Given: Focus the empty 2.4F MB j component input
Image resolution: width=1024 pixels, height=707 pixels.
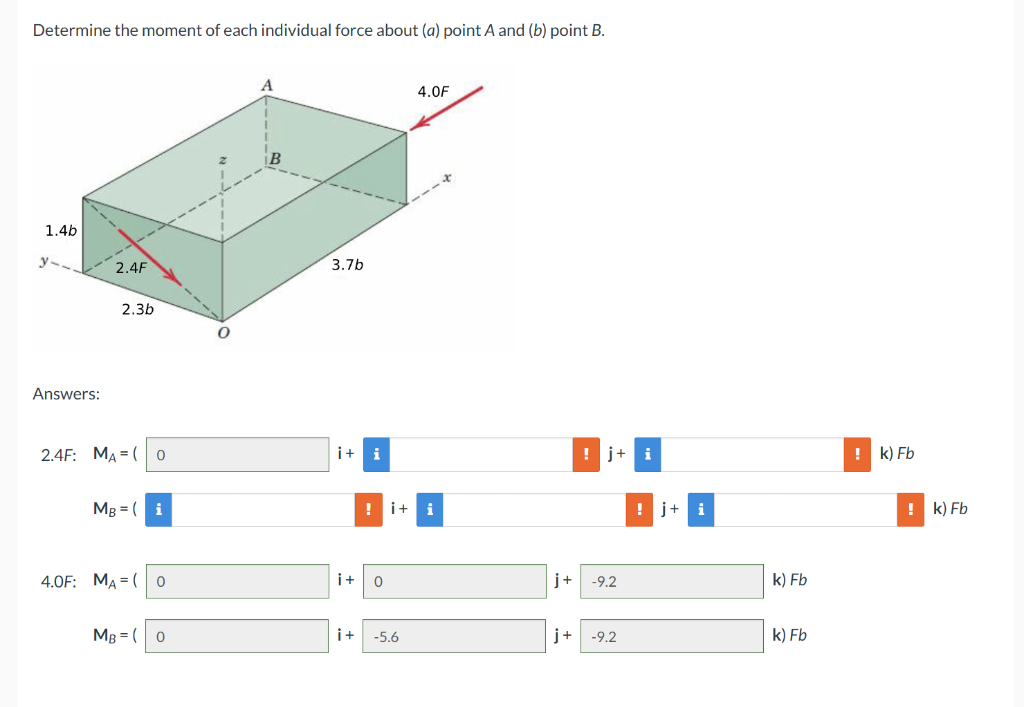Looking at the screenshot, I should click(x=534, y=510).
